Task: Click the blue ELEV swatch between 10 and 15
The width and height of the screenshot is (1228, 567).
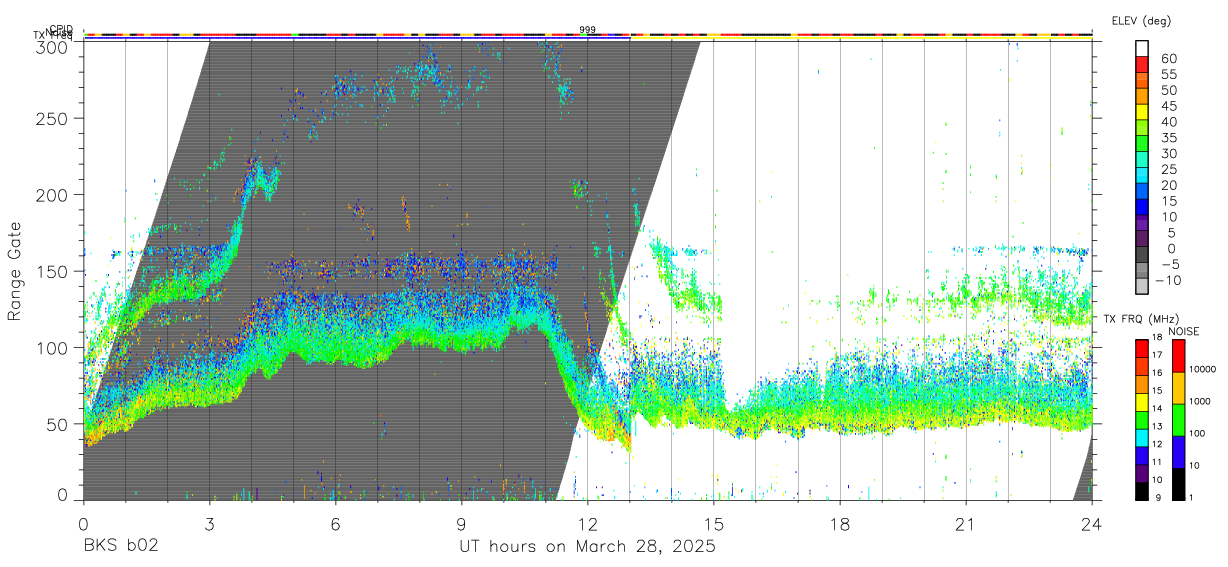Action: (x=1143, y=208)
